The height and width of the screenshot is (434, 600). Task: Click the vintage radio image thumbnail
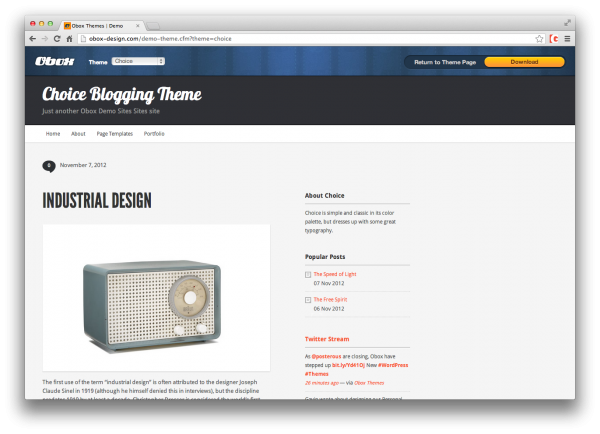(x=157, y=298)
